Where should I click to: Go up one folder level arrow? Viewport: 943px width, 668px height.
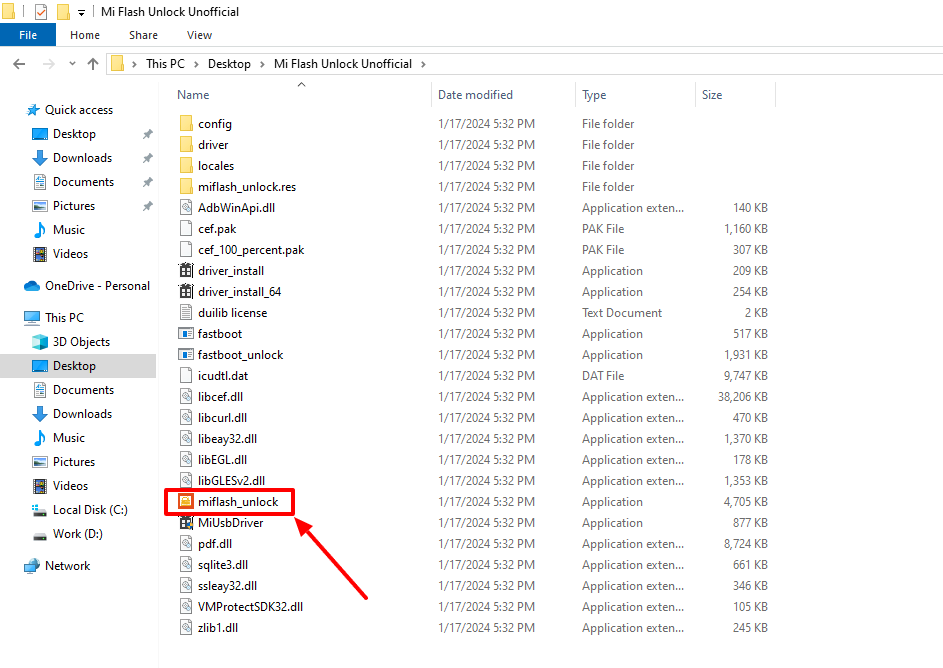(x=93, y=64)
